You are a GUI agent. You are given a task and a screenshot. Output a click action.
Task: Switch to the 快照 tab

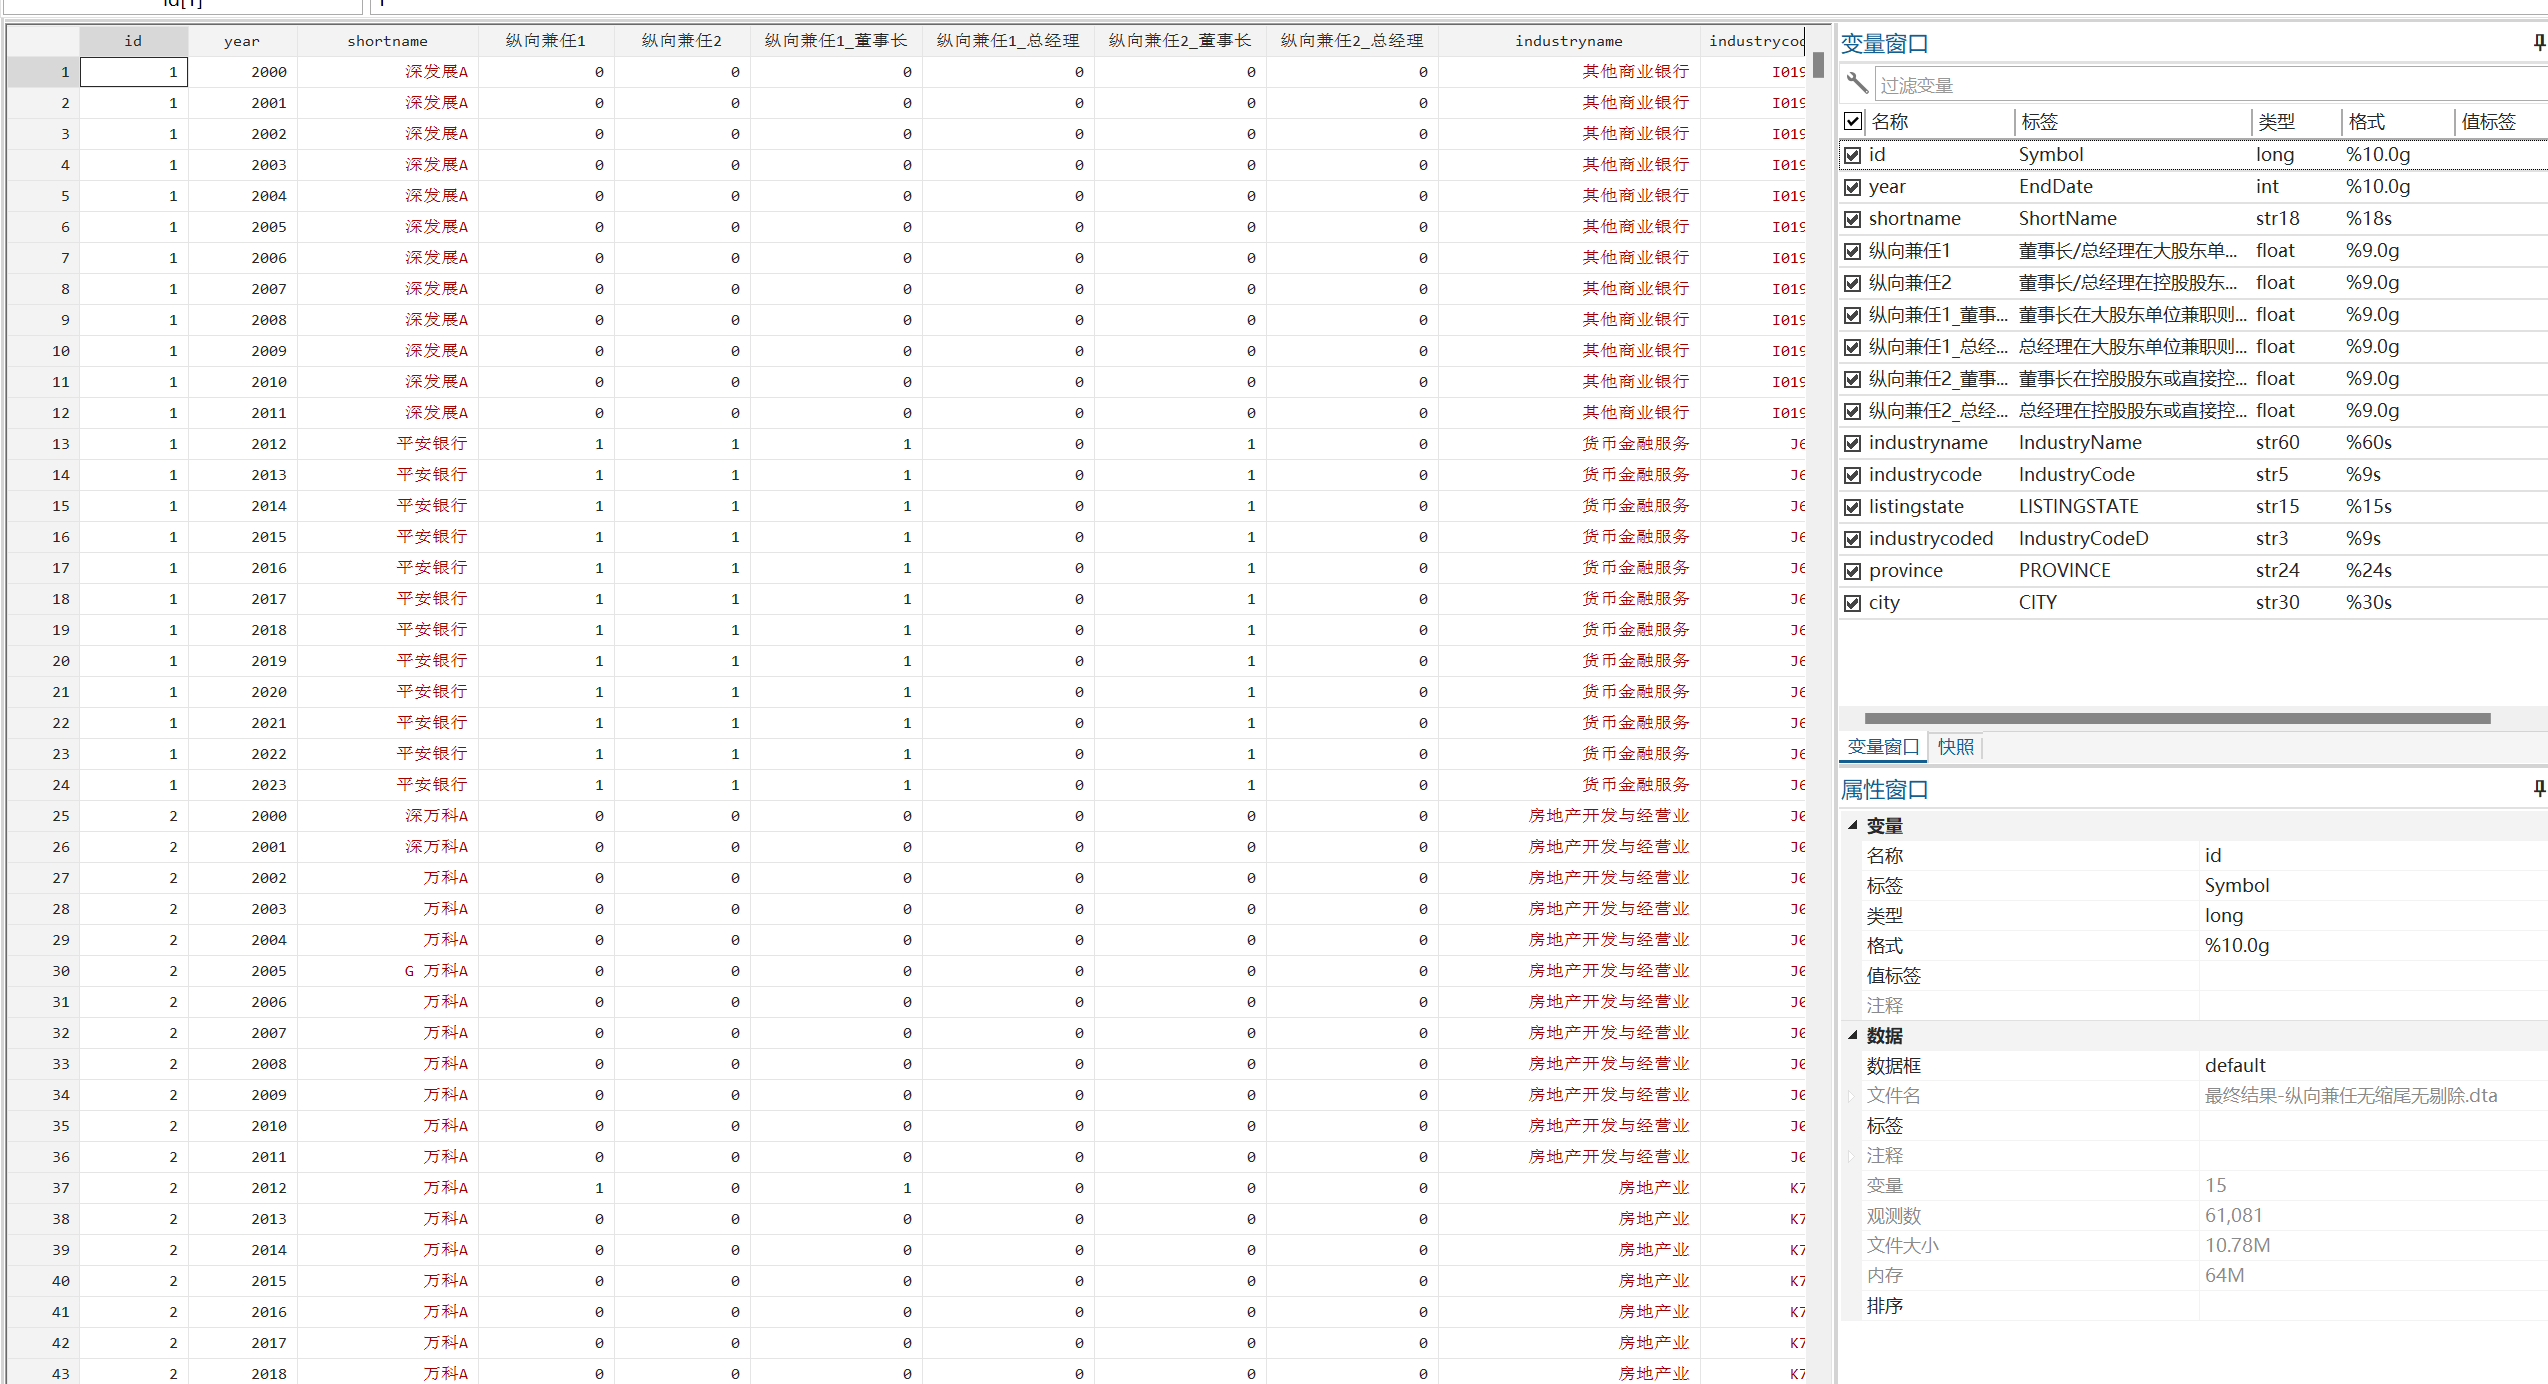coord(1955,747)
